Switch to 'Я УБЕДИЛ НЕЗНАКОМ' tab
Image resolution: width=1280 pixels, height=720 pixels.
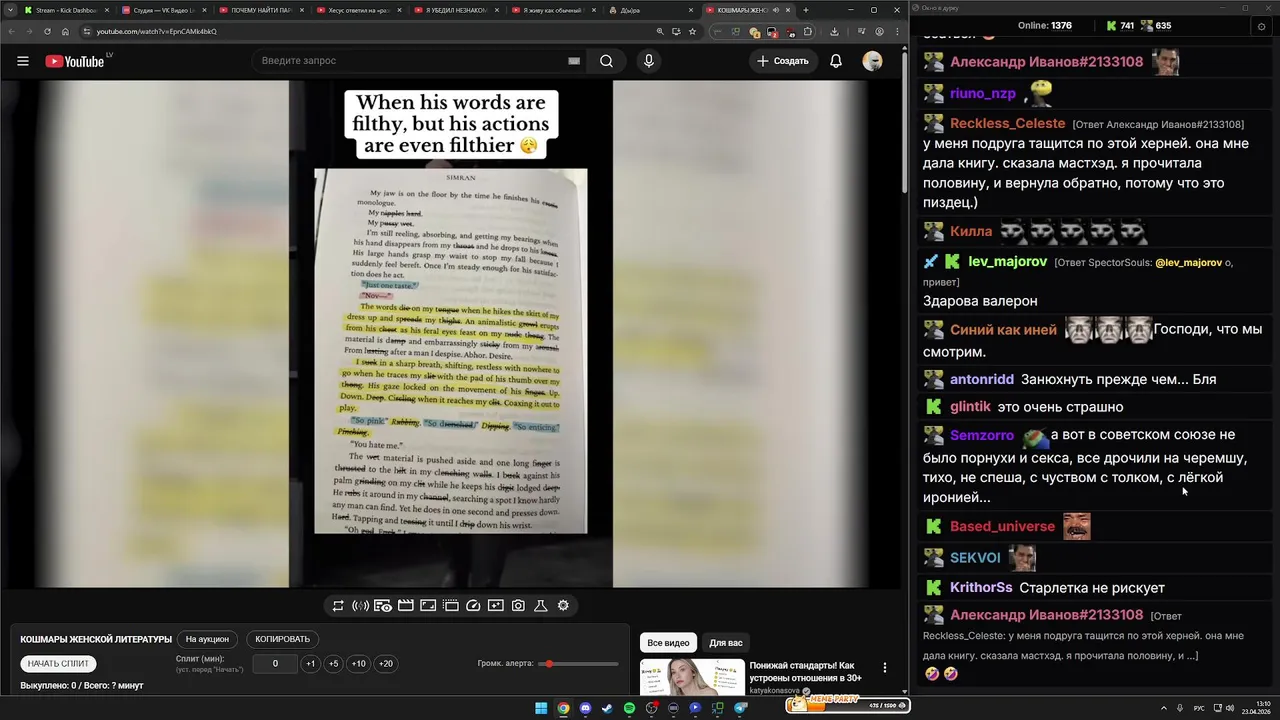(455, 10)
